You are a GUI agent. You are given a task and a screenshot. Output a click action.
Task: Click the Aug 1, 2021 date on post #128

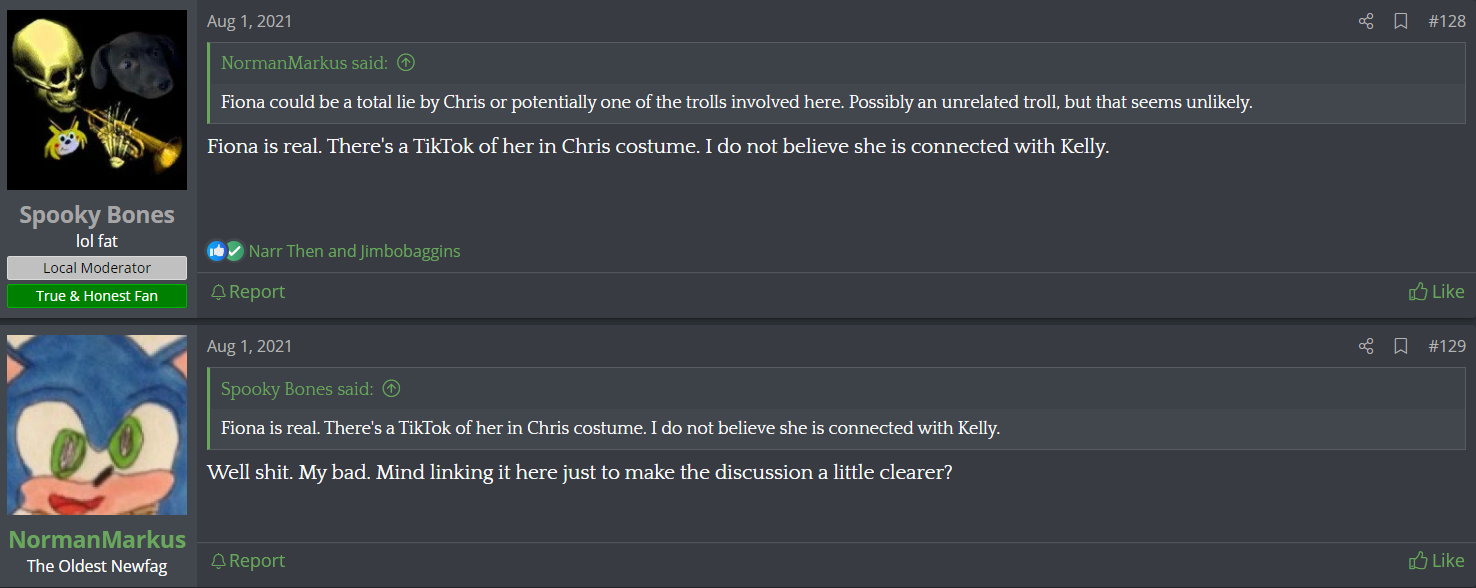(x=250, y=21)
